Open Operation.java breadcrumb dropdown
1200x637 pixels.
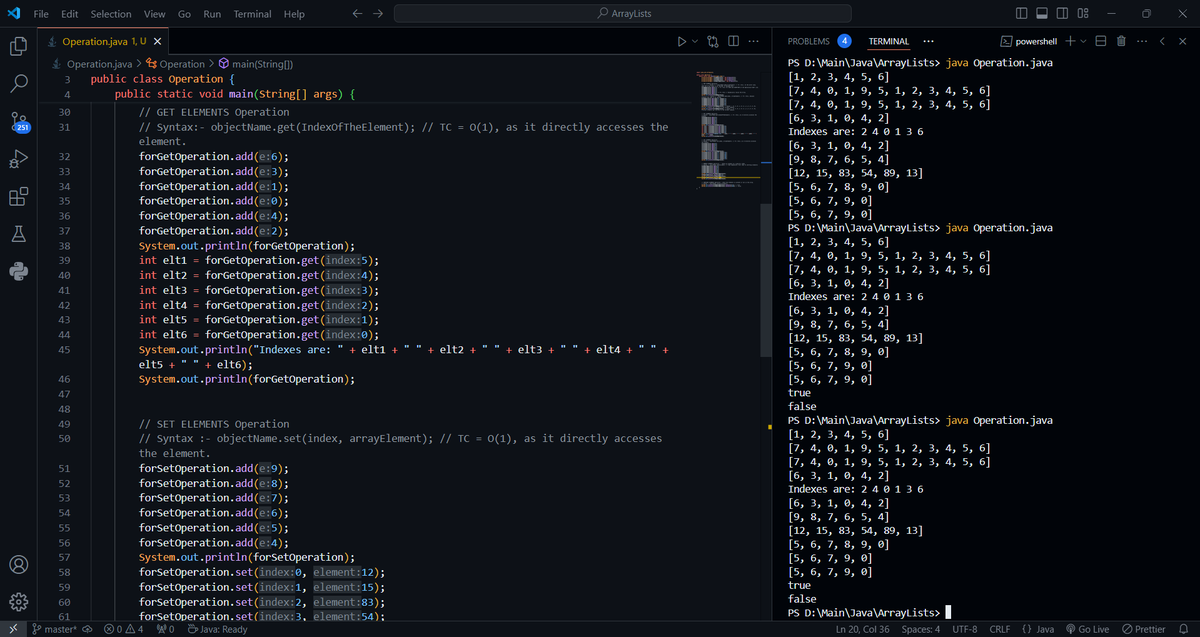[x=92, y=64]
